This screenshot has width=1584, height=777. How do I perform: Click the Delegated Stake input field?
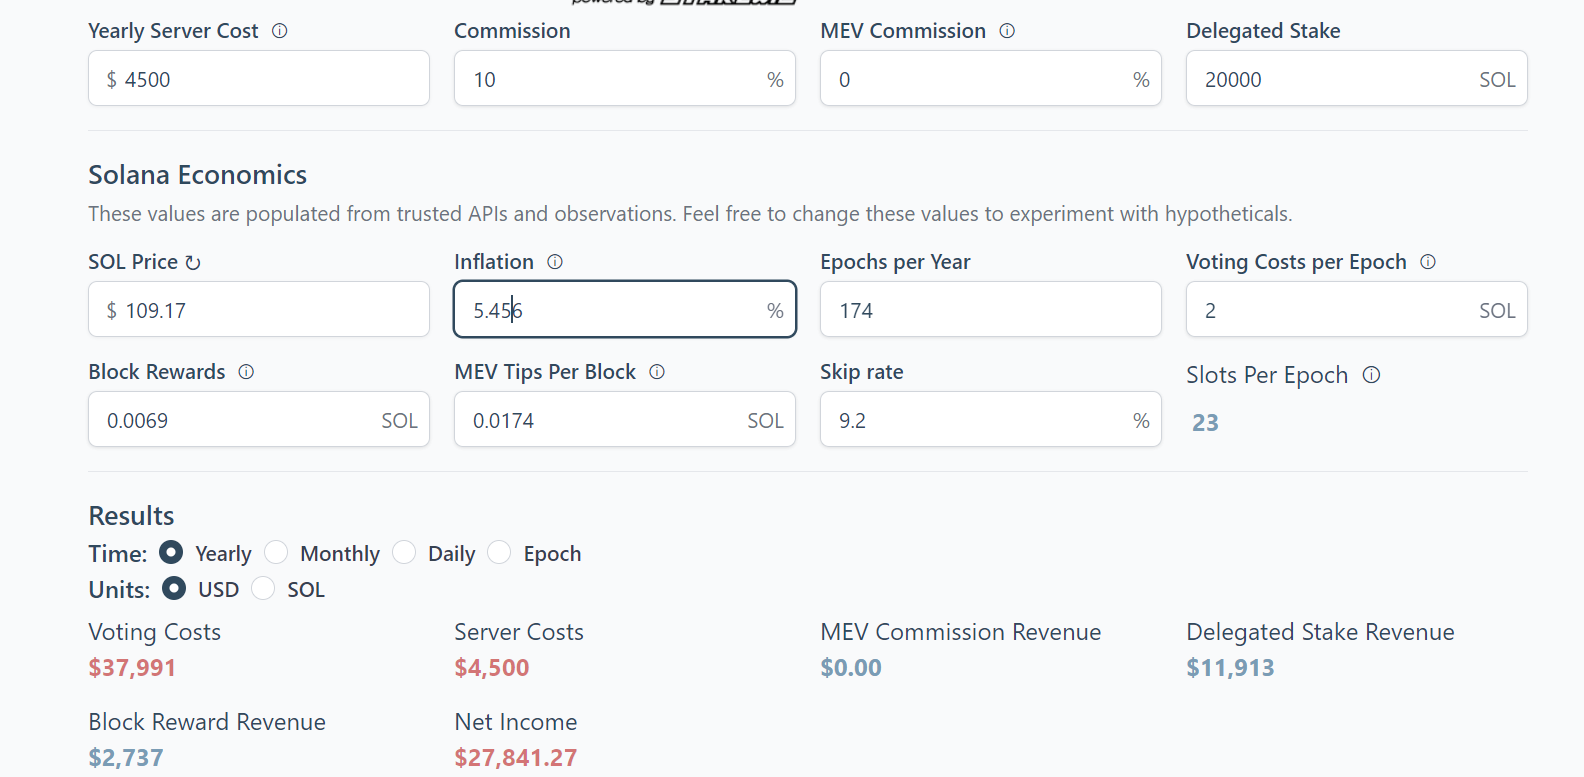[1357, 78]
